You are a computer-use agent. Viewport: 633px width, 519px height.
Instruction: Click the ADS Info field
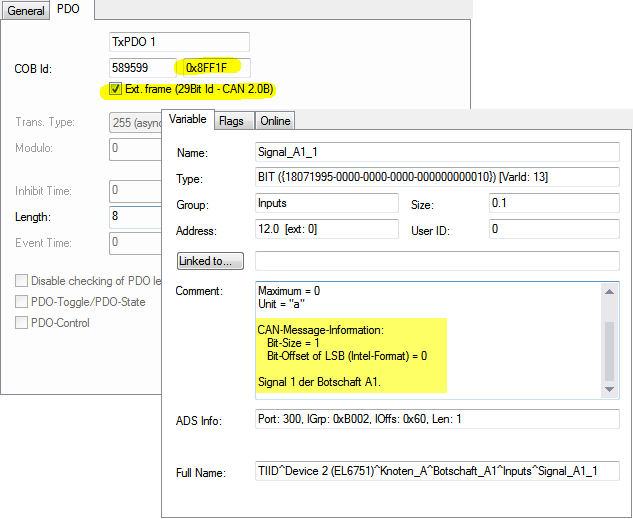(x=437, y=419)
